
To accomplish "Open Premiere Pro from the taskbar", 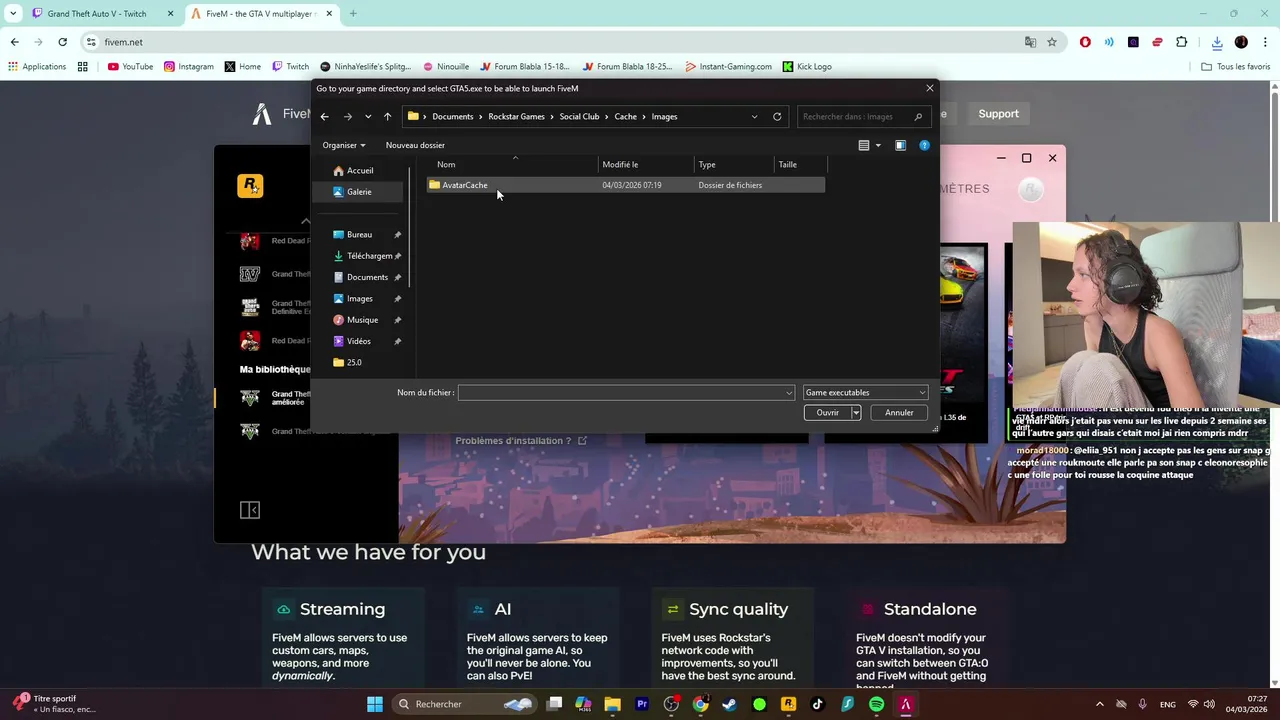I will click(642, 704).
